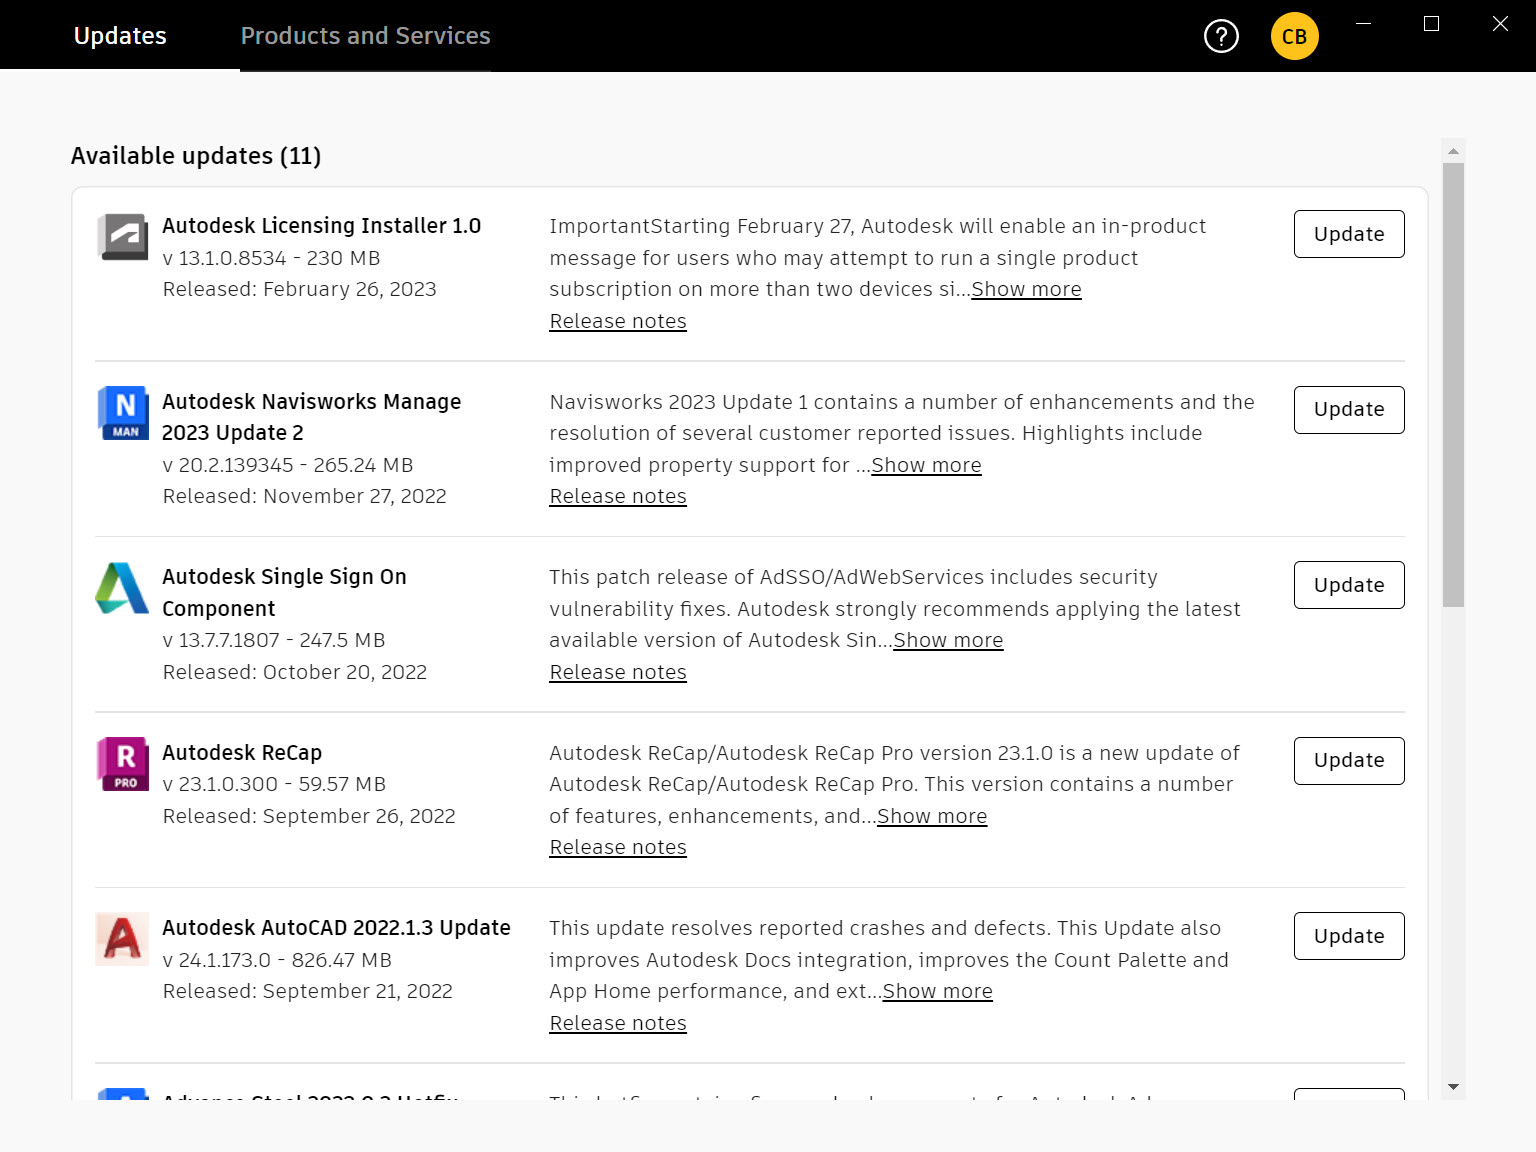
Task: Click the scrollbar up arrow
Action: [x=1453, y=151]
